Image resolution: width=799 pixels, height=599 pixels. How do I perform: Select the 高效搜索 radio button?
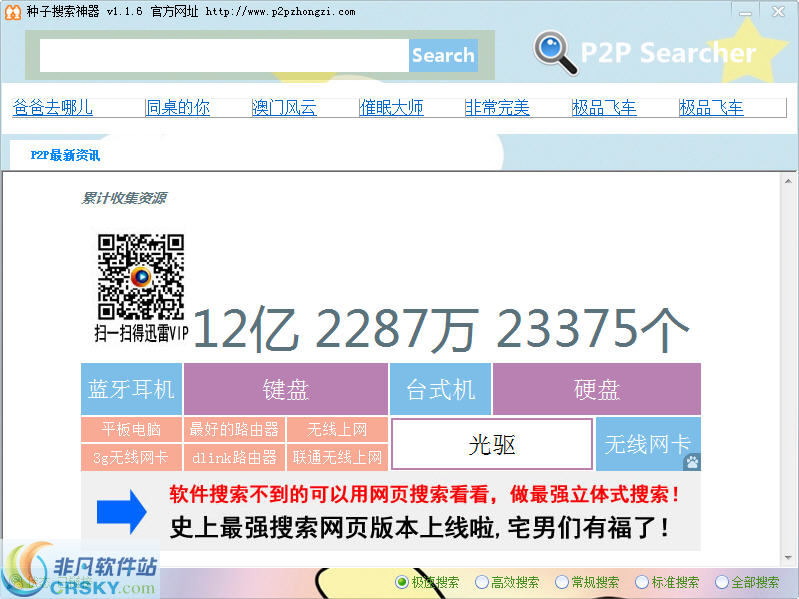point(507,582)
